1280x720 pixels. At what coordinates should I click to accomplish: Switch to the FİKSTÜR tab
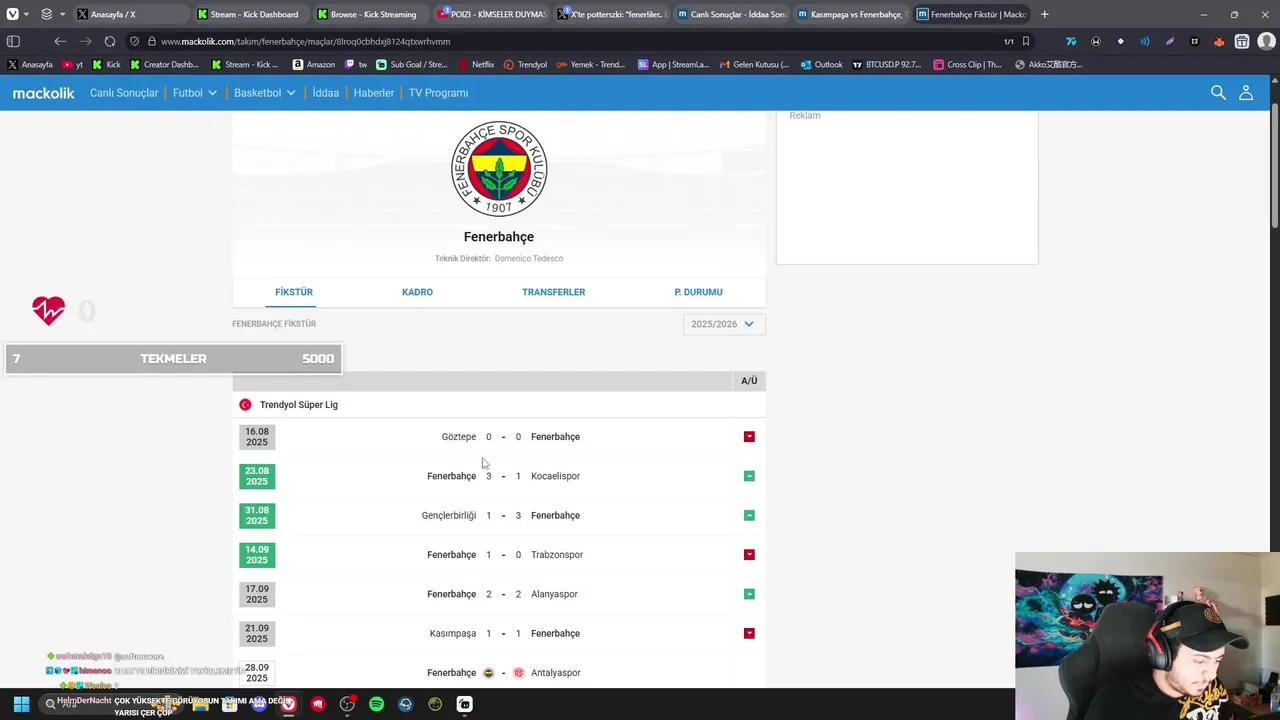294,292
